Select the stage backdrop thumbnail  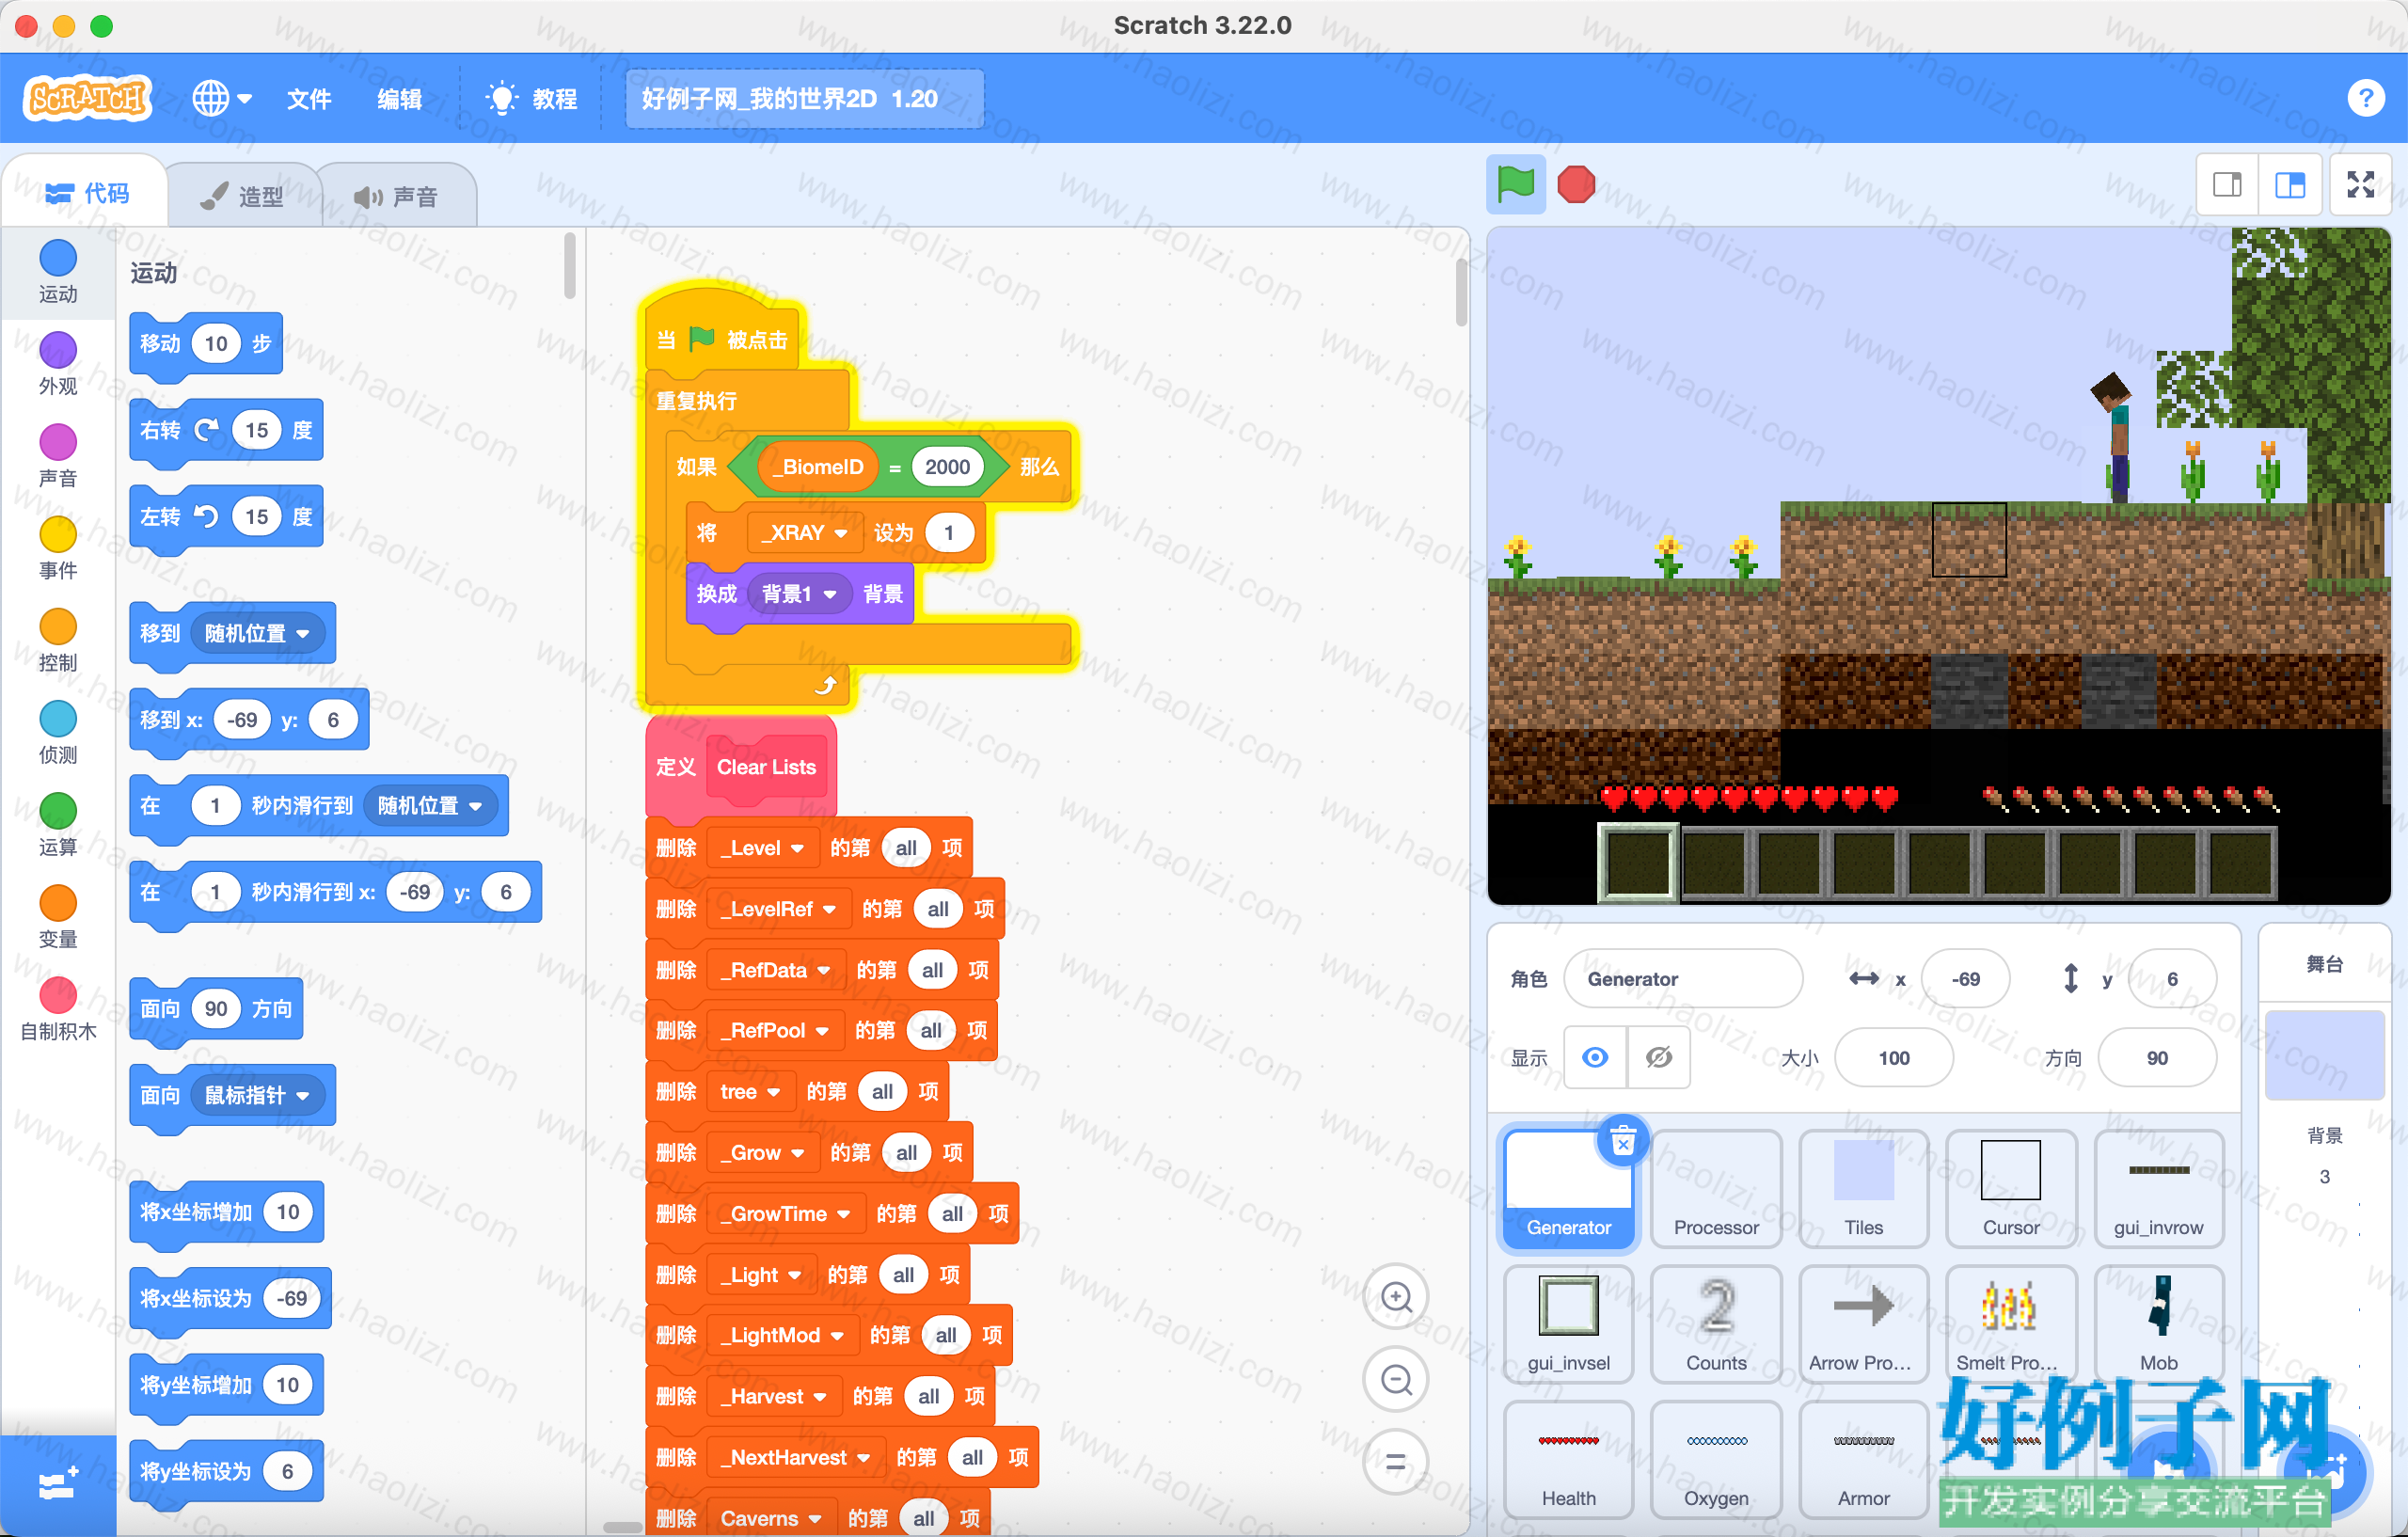tap(2324, 1056)
